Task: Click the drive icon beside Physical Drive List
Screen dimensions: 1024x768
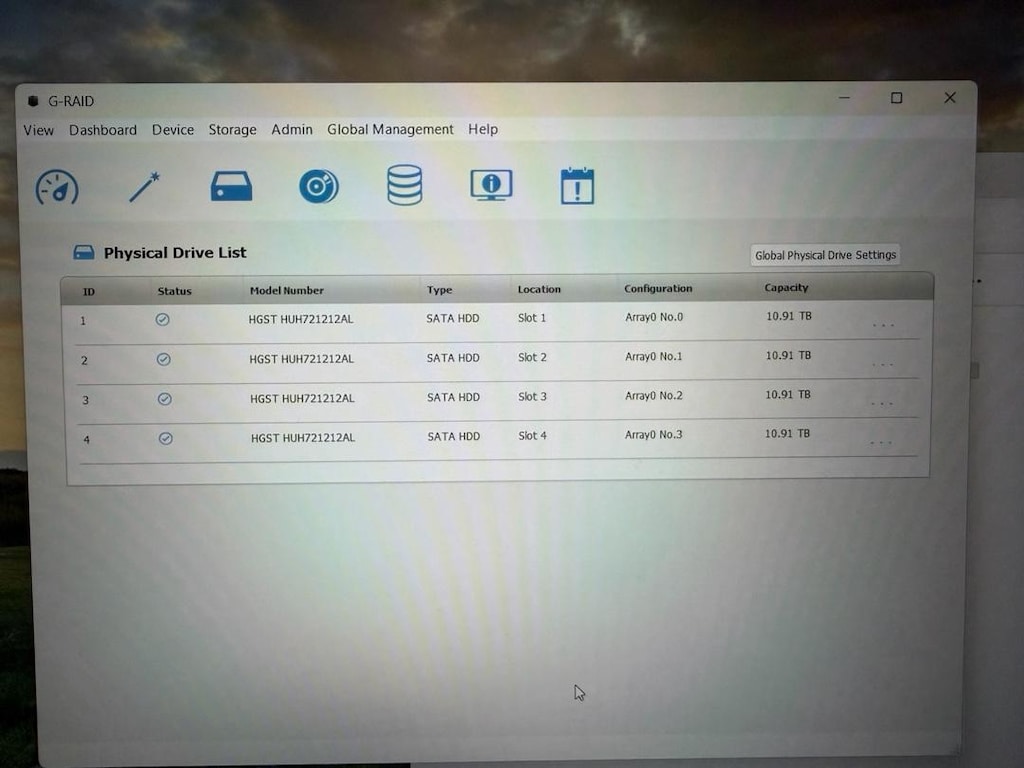Action: pos(84,253)
